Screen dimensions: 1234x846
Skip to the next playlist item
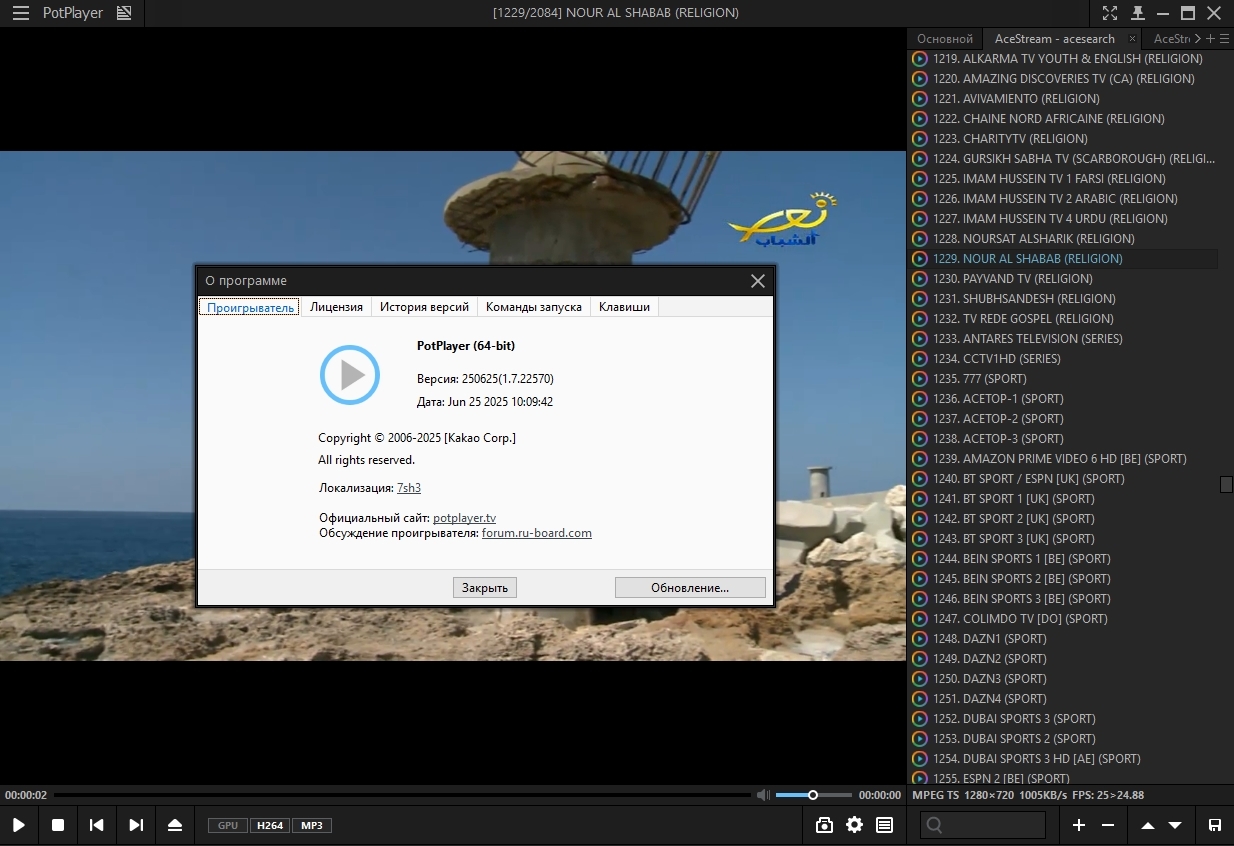click(x=136, y=825)
